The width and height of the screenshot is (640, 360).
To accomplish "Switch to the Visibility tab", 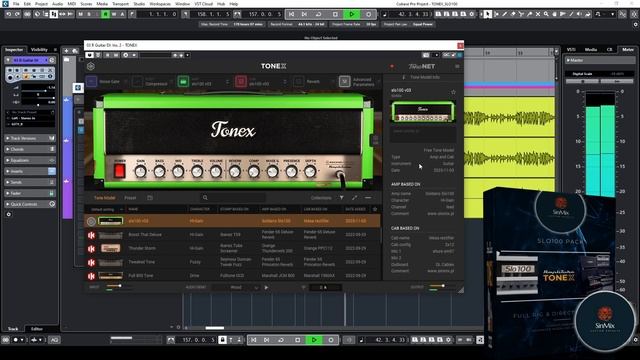I will (40, 49).
